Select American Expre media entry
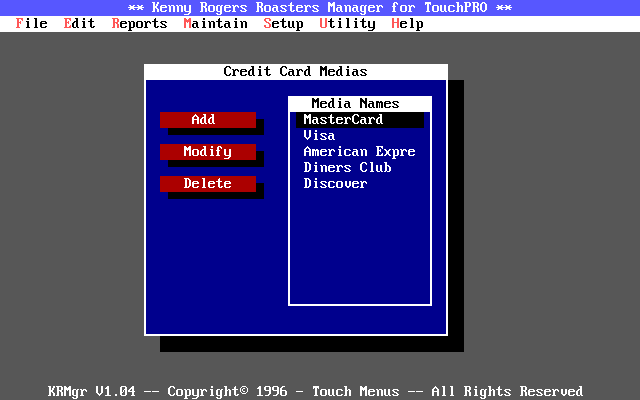640x400 pixels. pos(360,152)
